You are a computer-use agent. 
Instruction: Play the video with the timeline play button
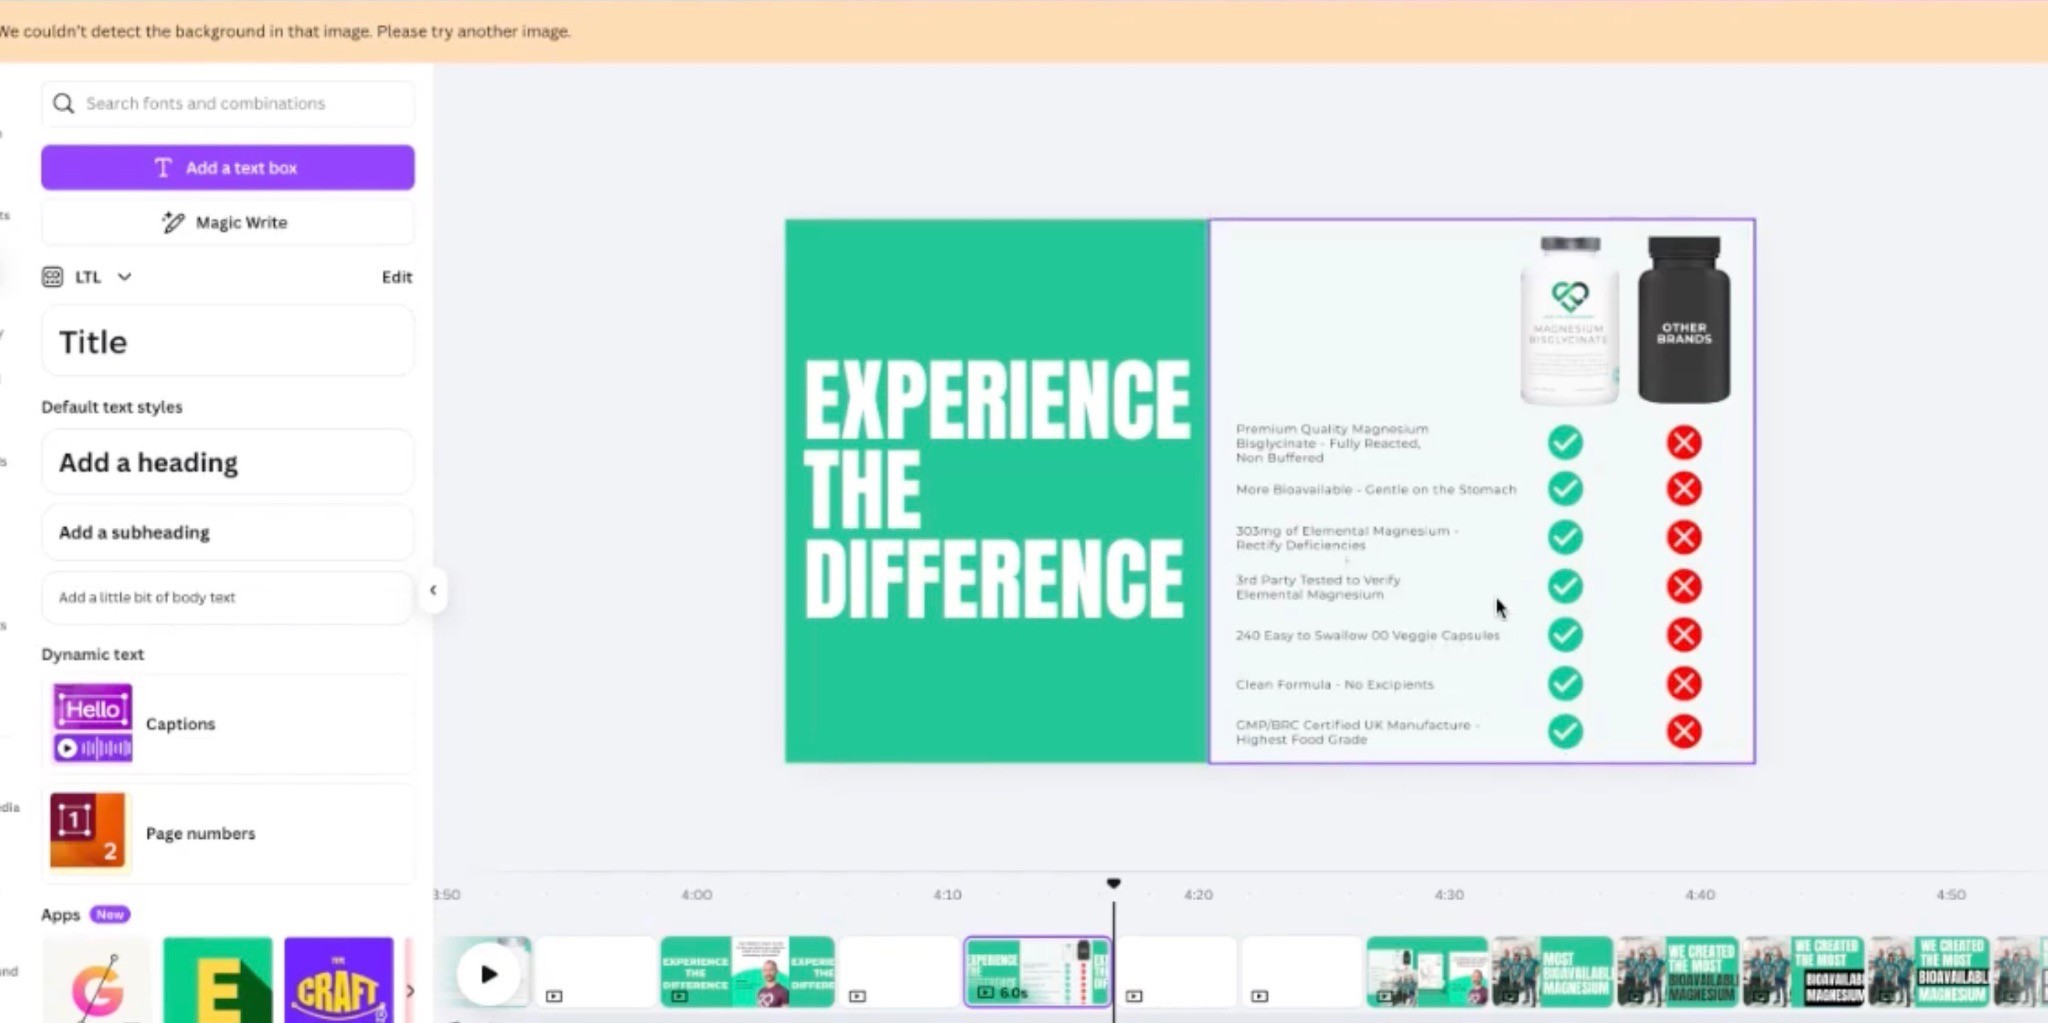point(488,973)
